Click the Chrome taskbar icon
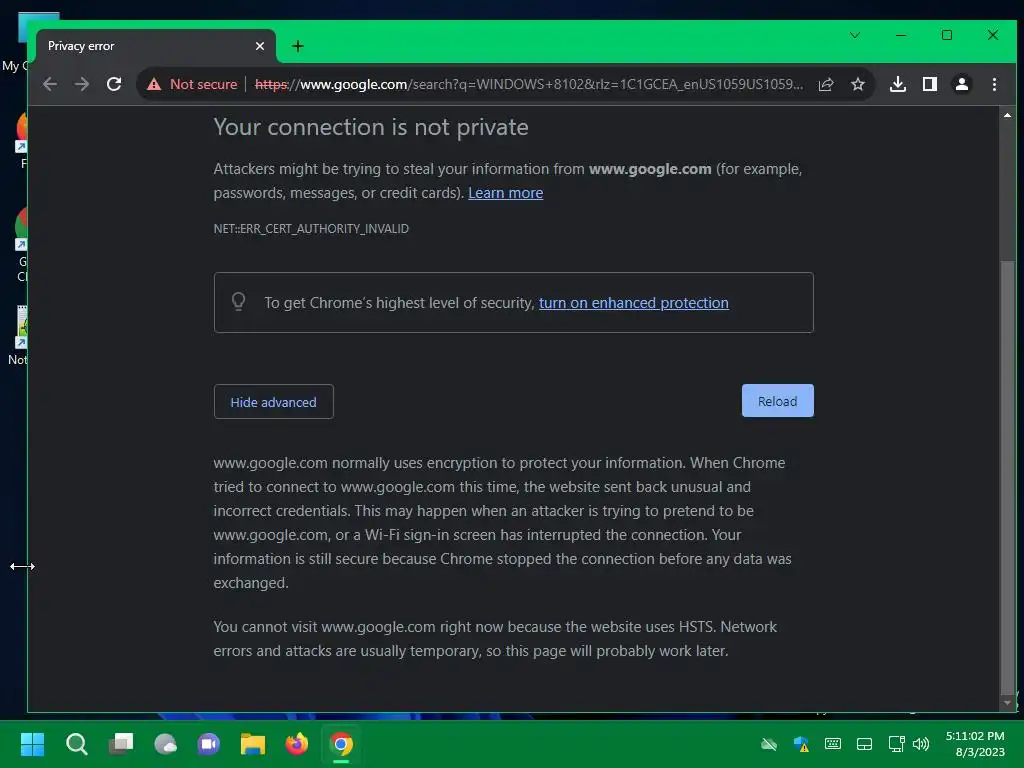The image size is (1024, 768). coord(341,744)
